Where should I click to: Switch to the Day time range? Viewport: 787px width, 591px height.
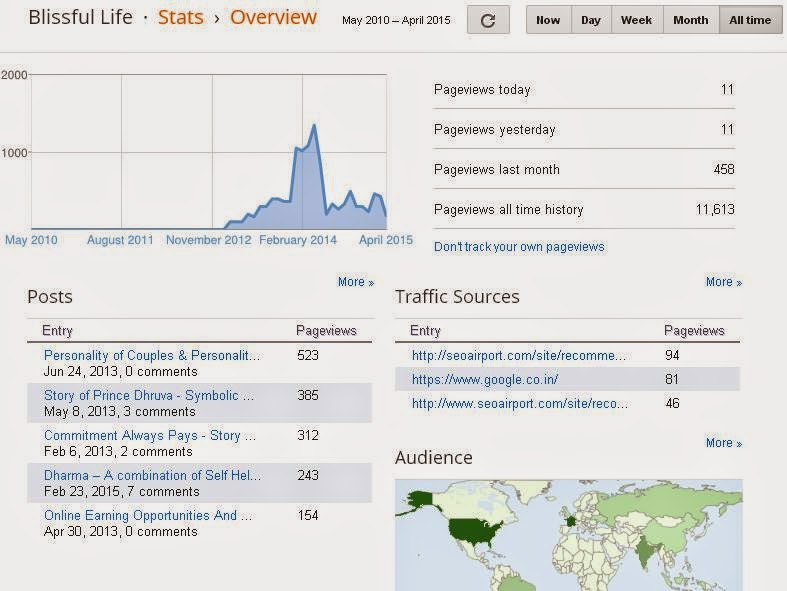click(591, 20)
